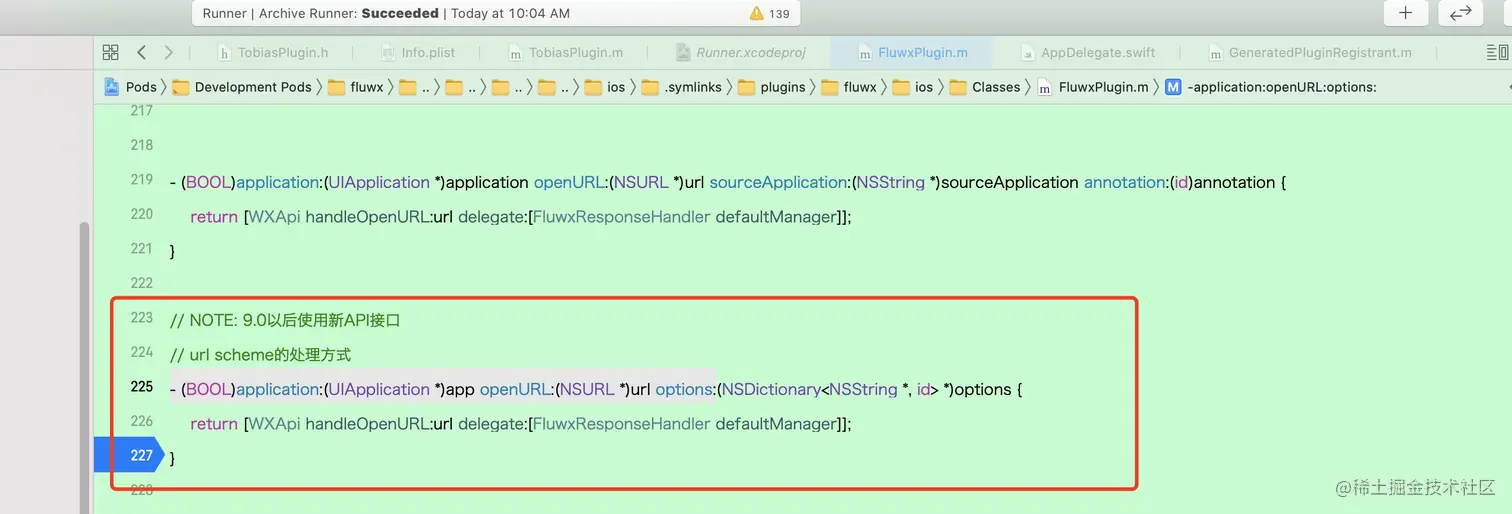Open the issues list via the 139 warnings icon
1512x514 pixels.
point(768,13)
